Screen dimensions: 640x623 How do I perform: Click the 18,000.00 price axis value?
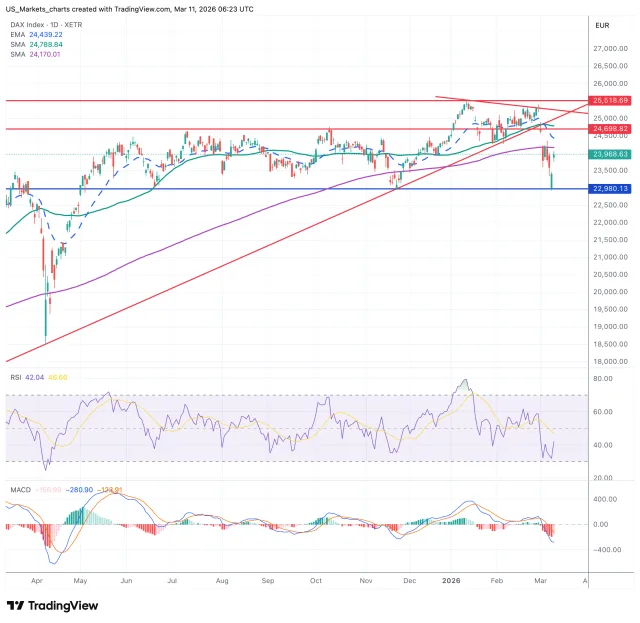pos(610,361)
